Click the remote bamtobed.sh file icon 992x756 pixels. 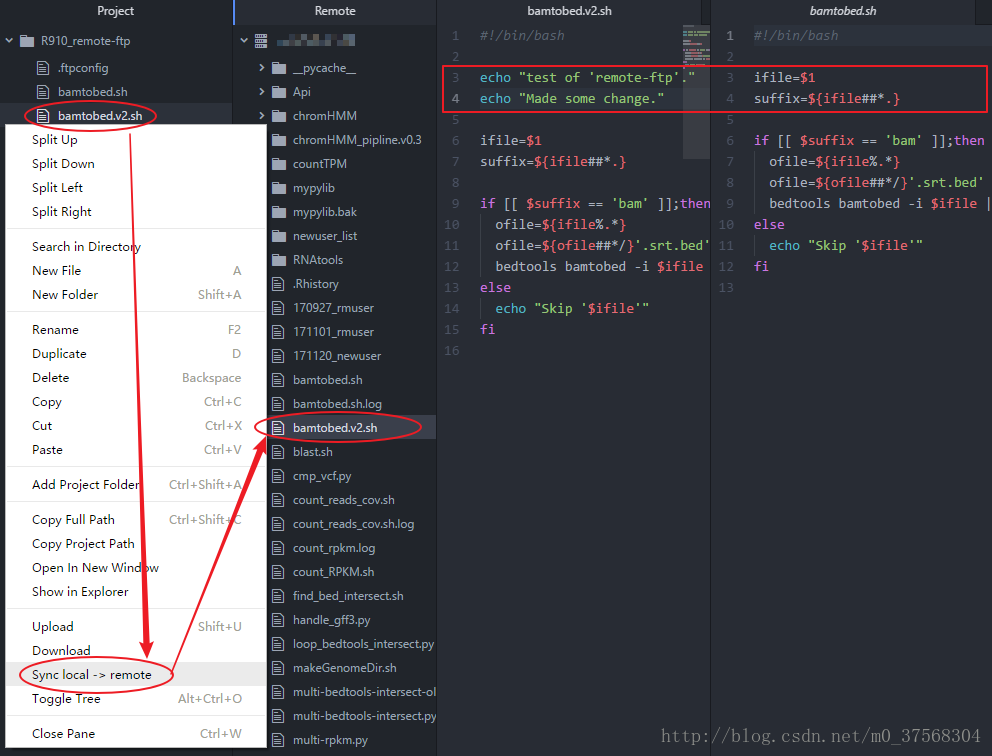(x=278, y=380)
